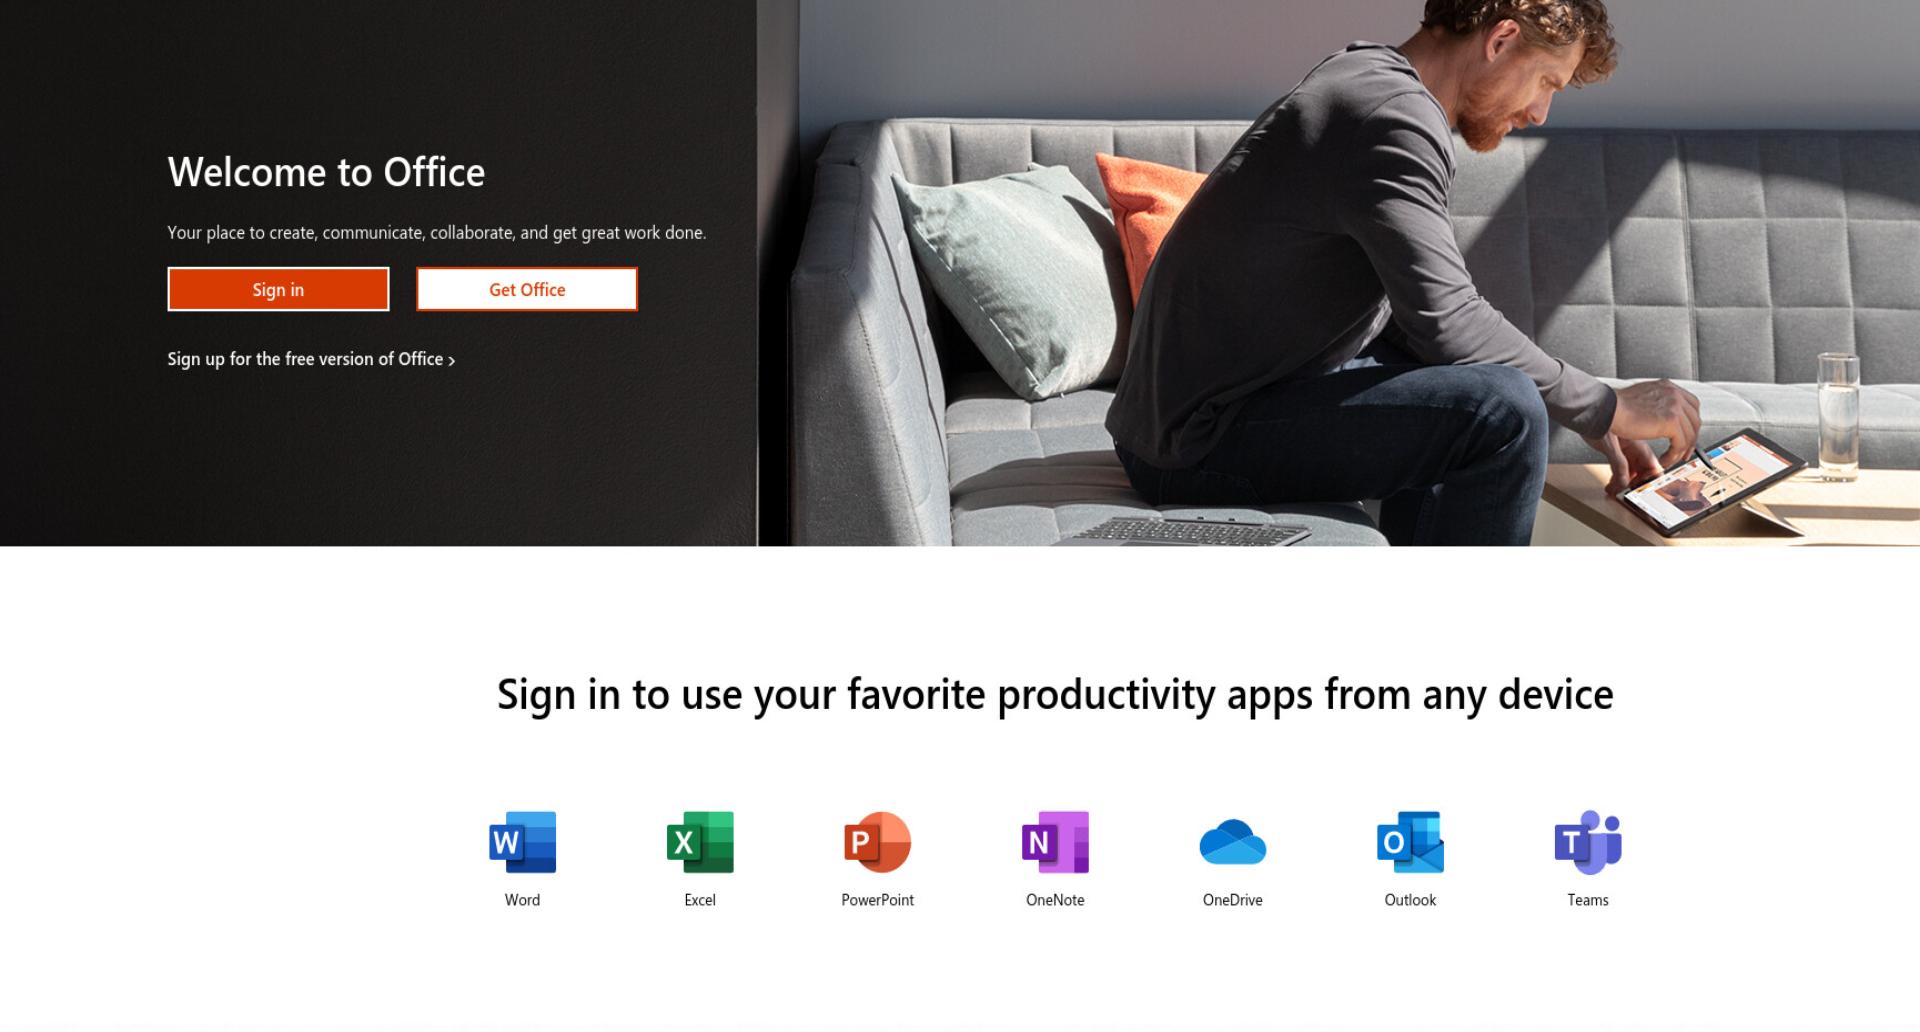This screenshot has width=1920, height=1032.
Task: Open the Teams app icon
Action: click(1588, 842)
